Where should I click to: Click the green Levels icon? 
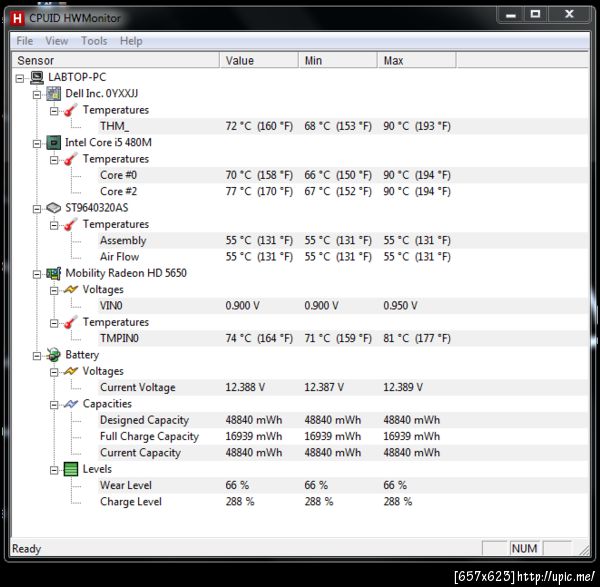point(71,469)
